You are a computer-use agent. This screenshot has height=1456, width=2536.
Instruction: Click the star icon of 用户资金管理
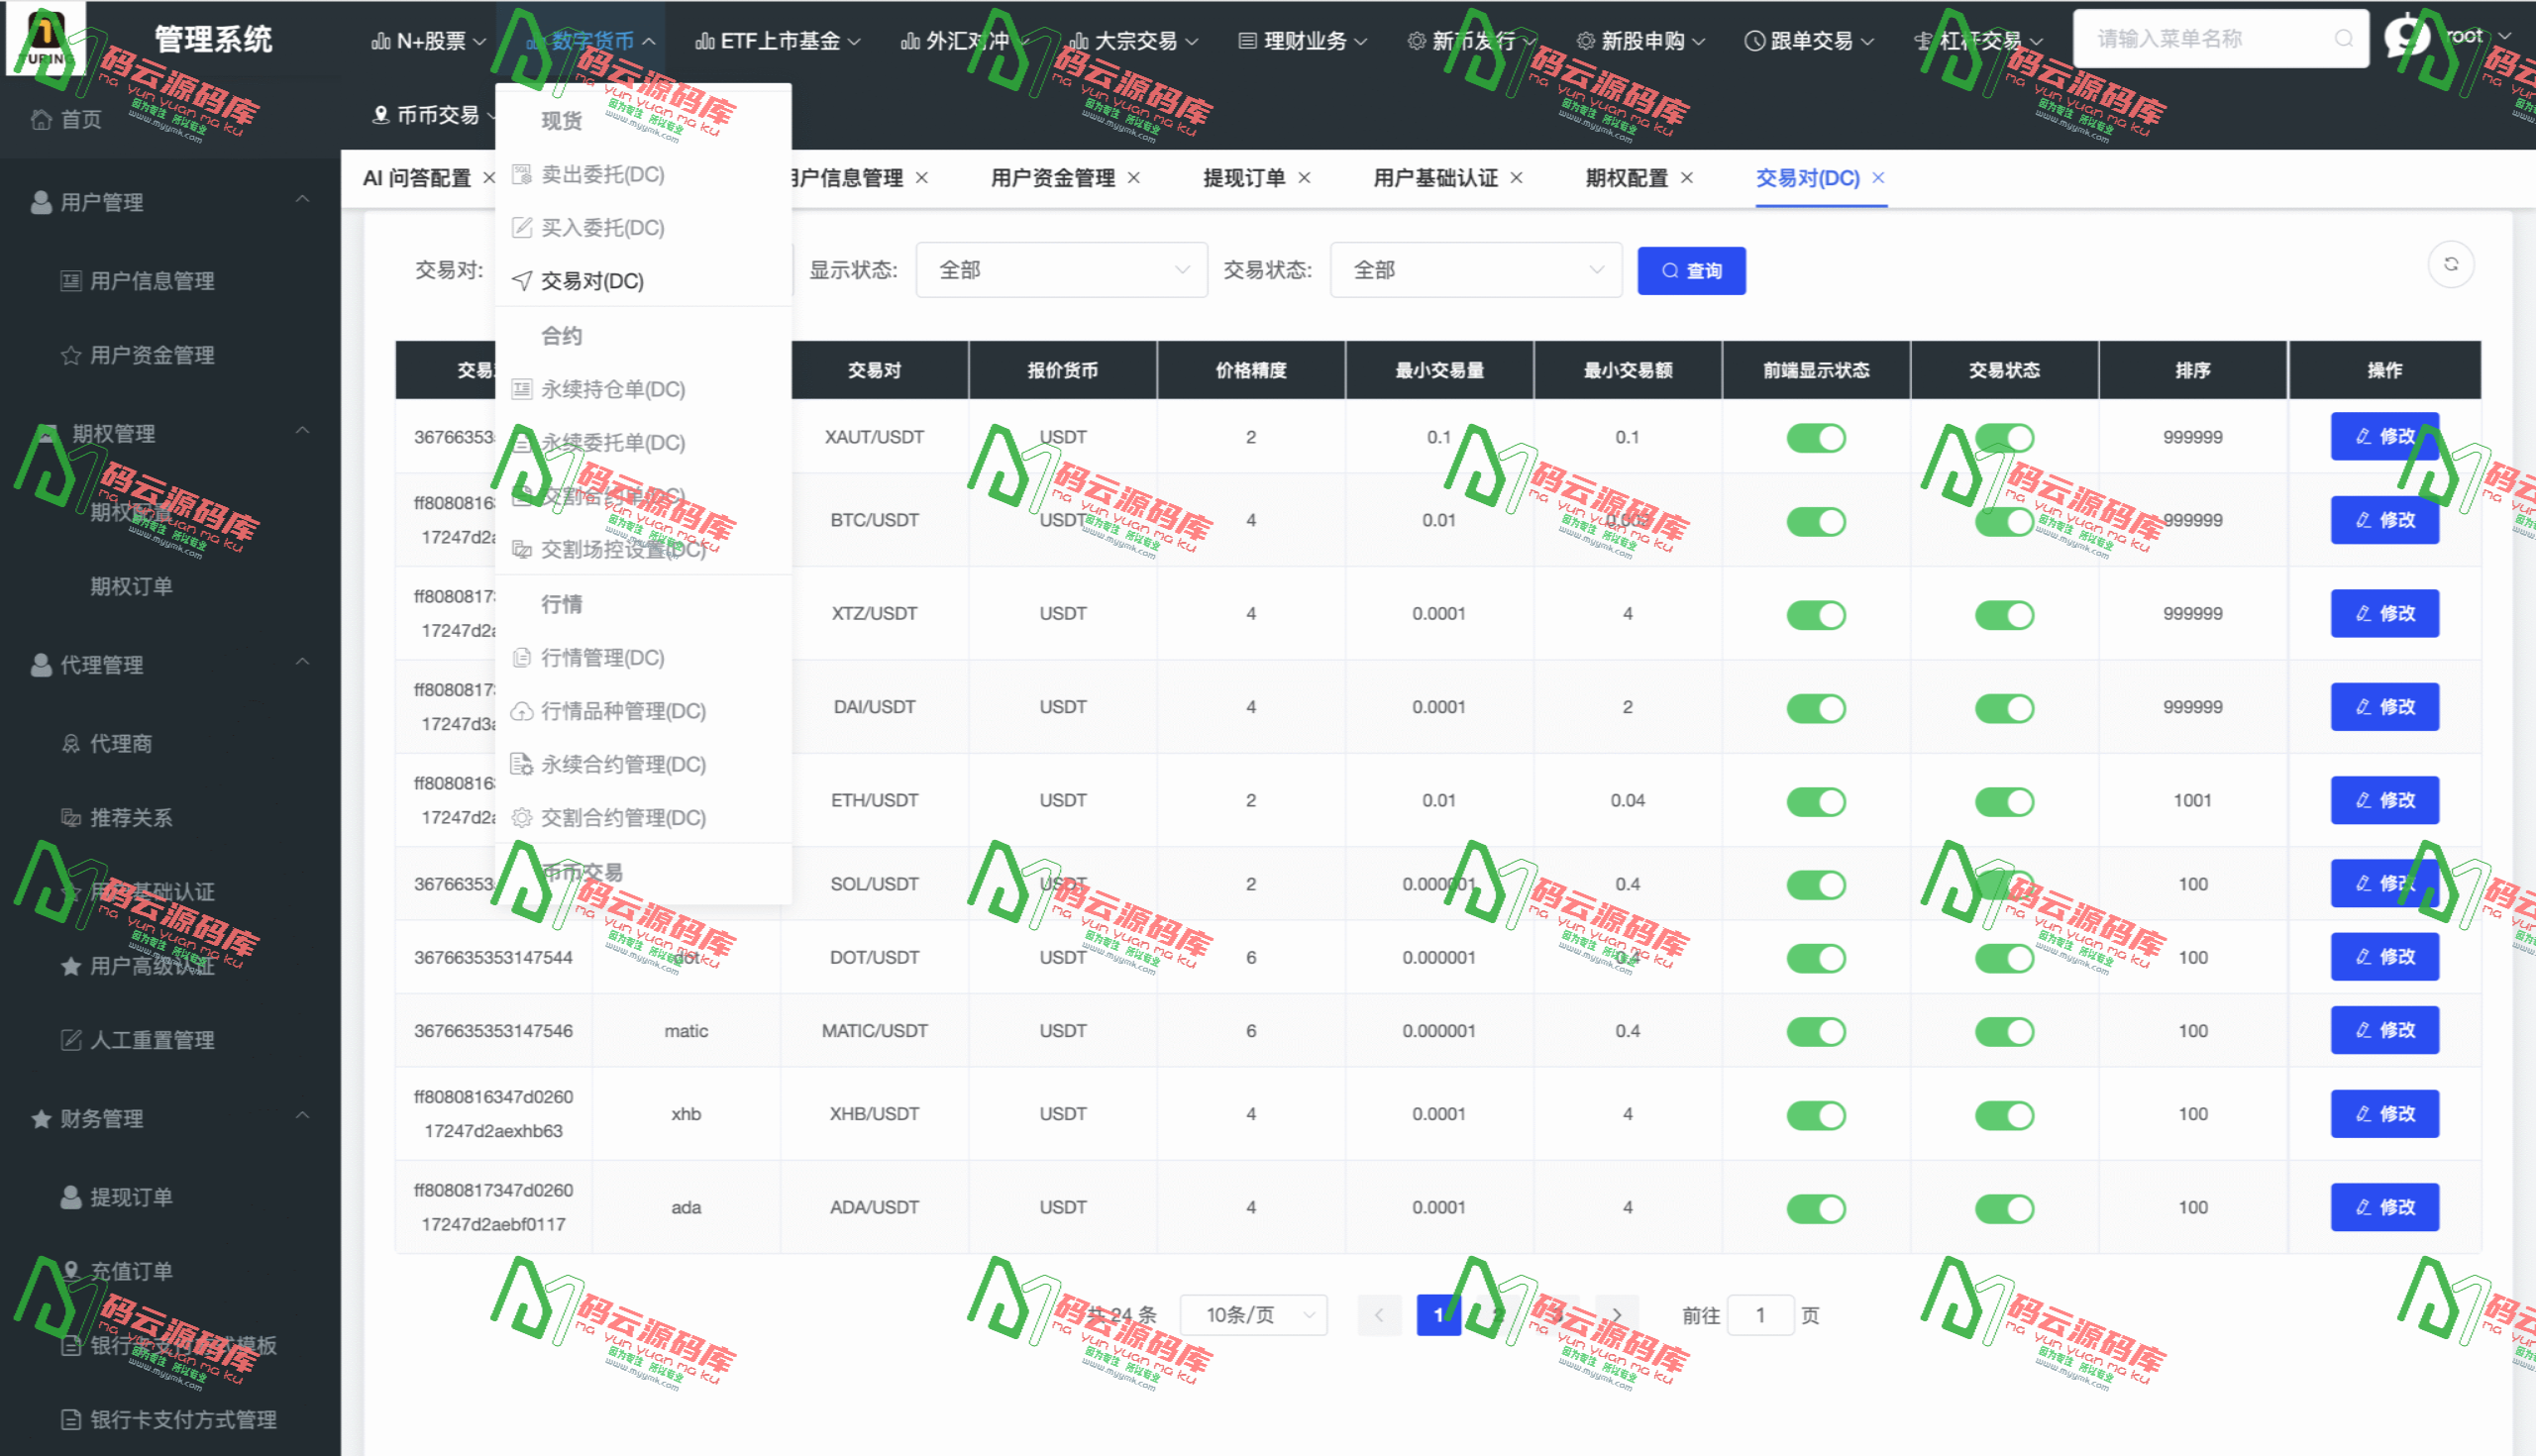(71, 355)
